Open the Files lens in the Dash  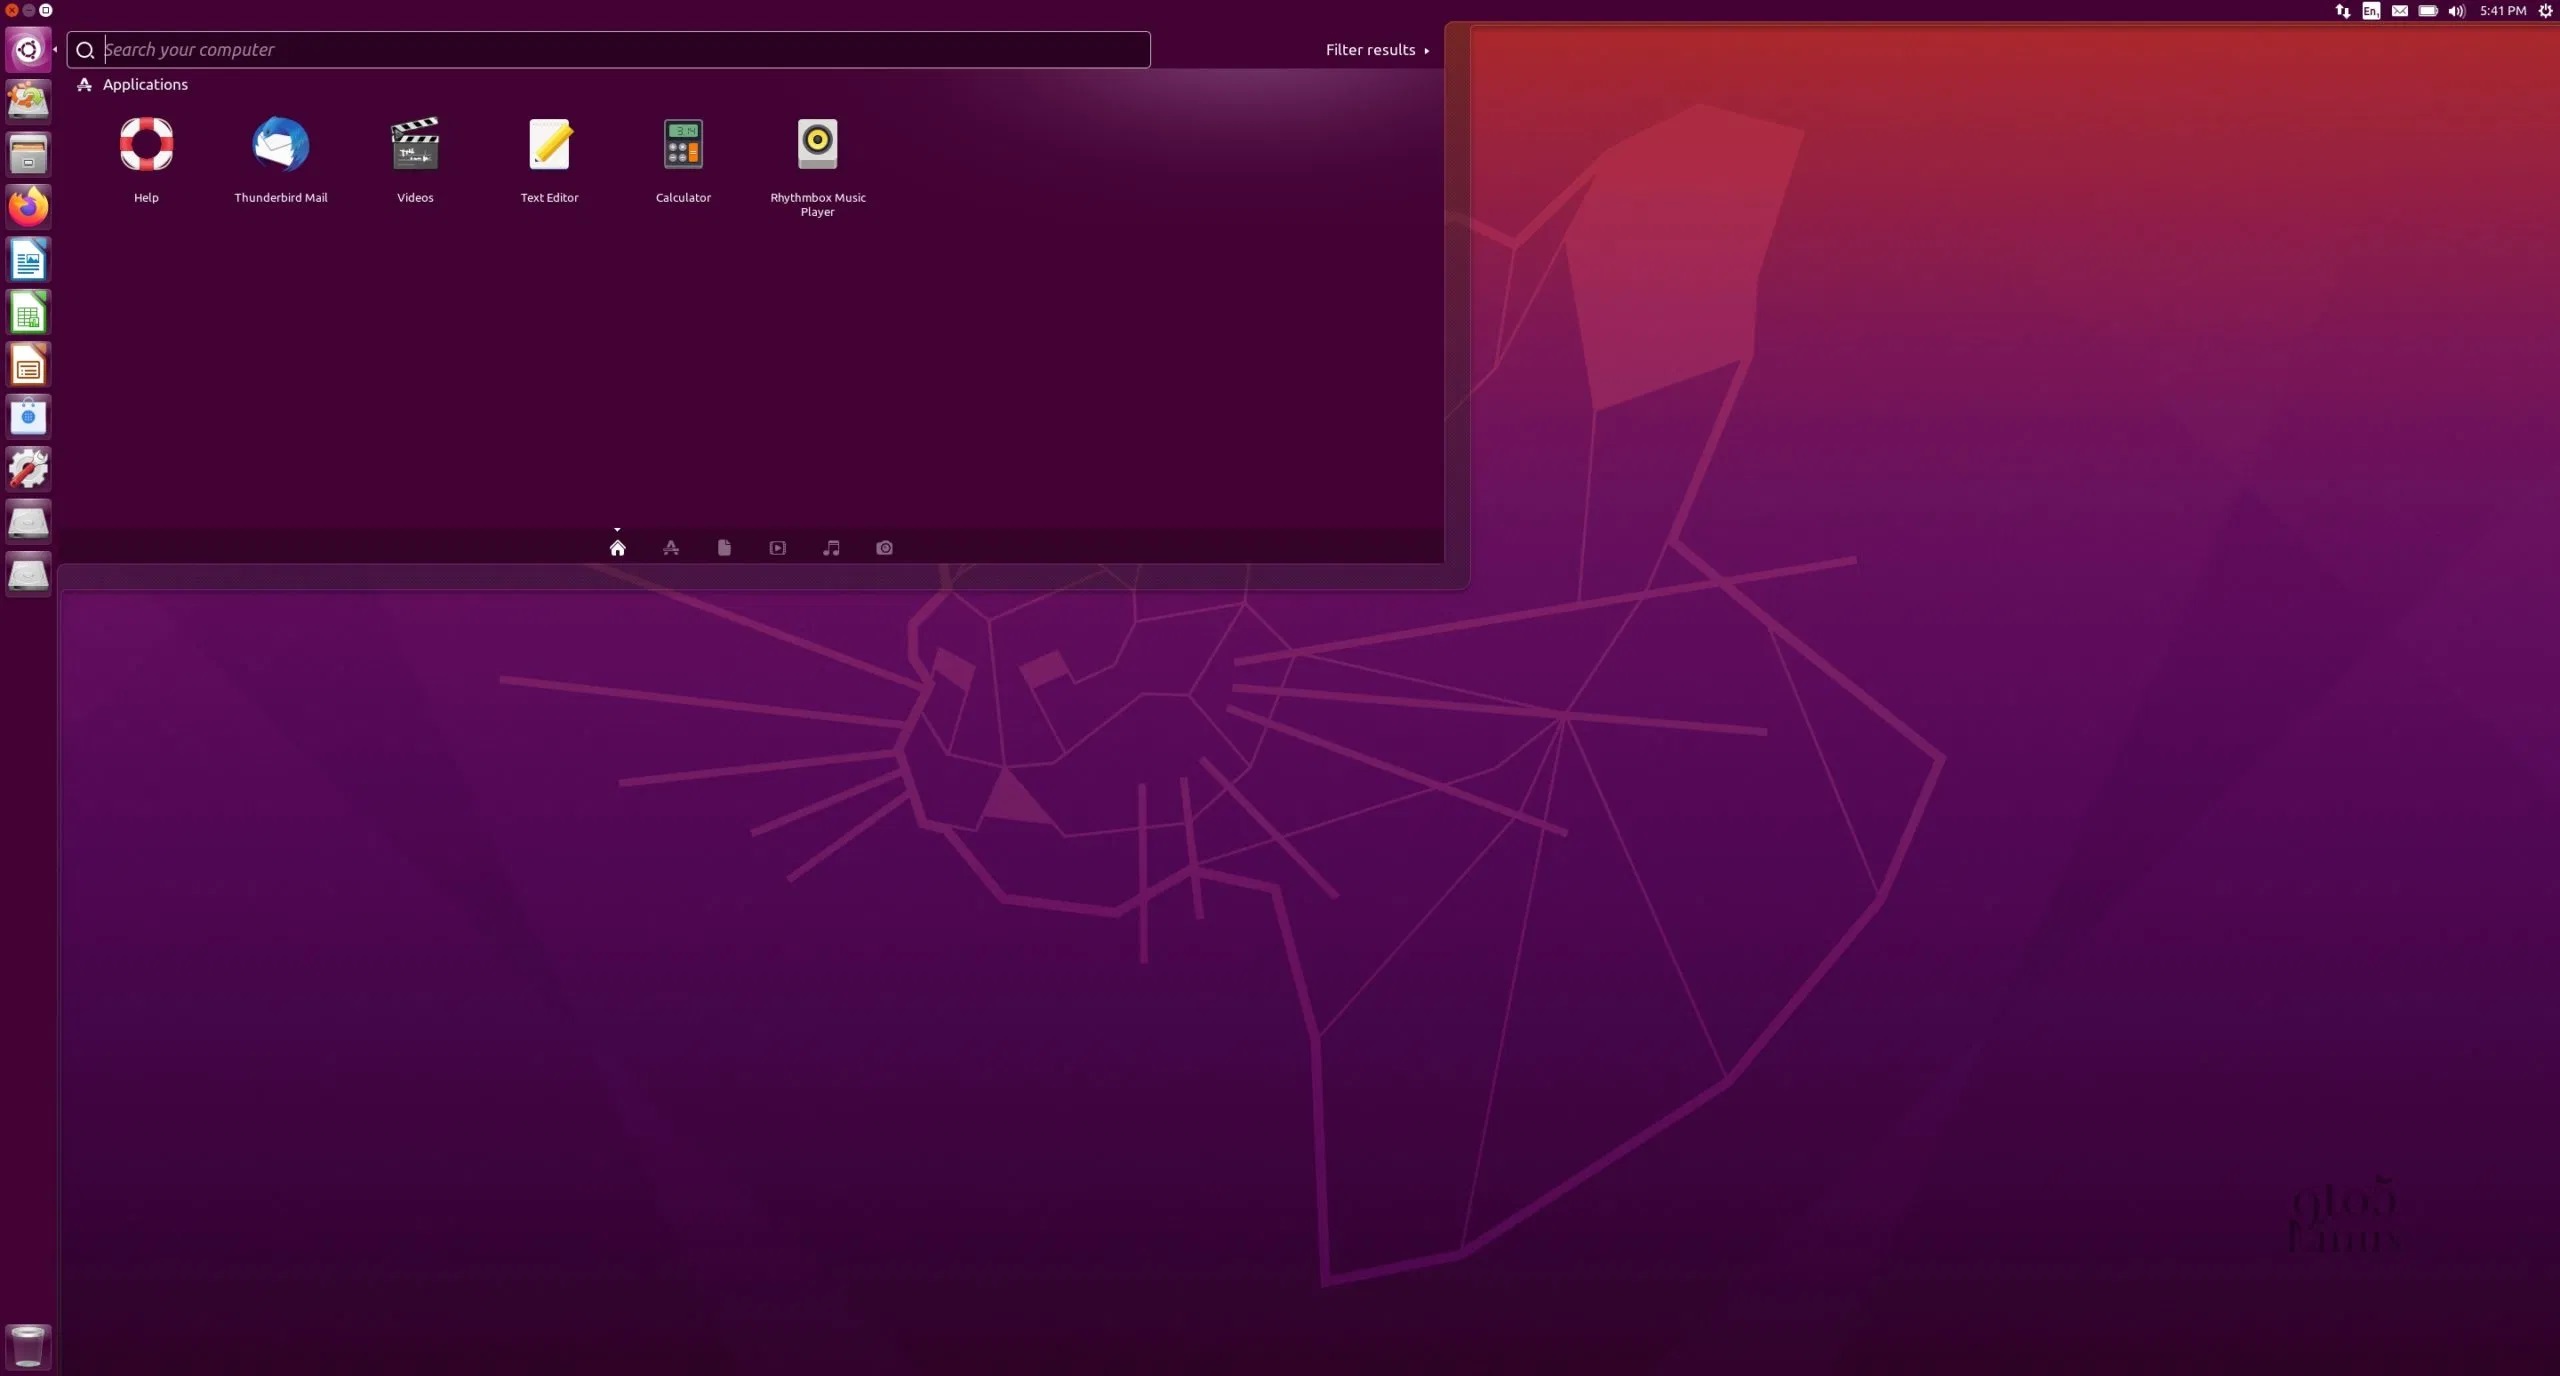click(x=724, y=548)
